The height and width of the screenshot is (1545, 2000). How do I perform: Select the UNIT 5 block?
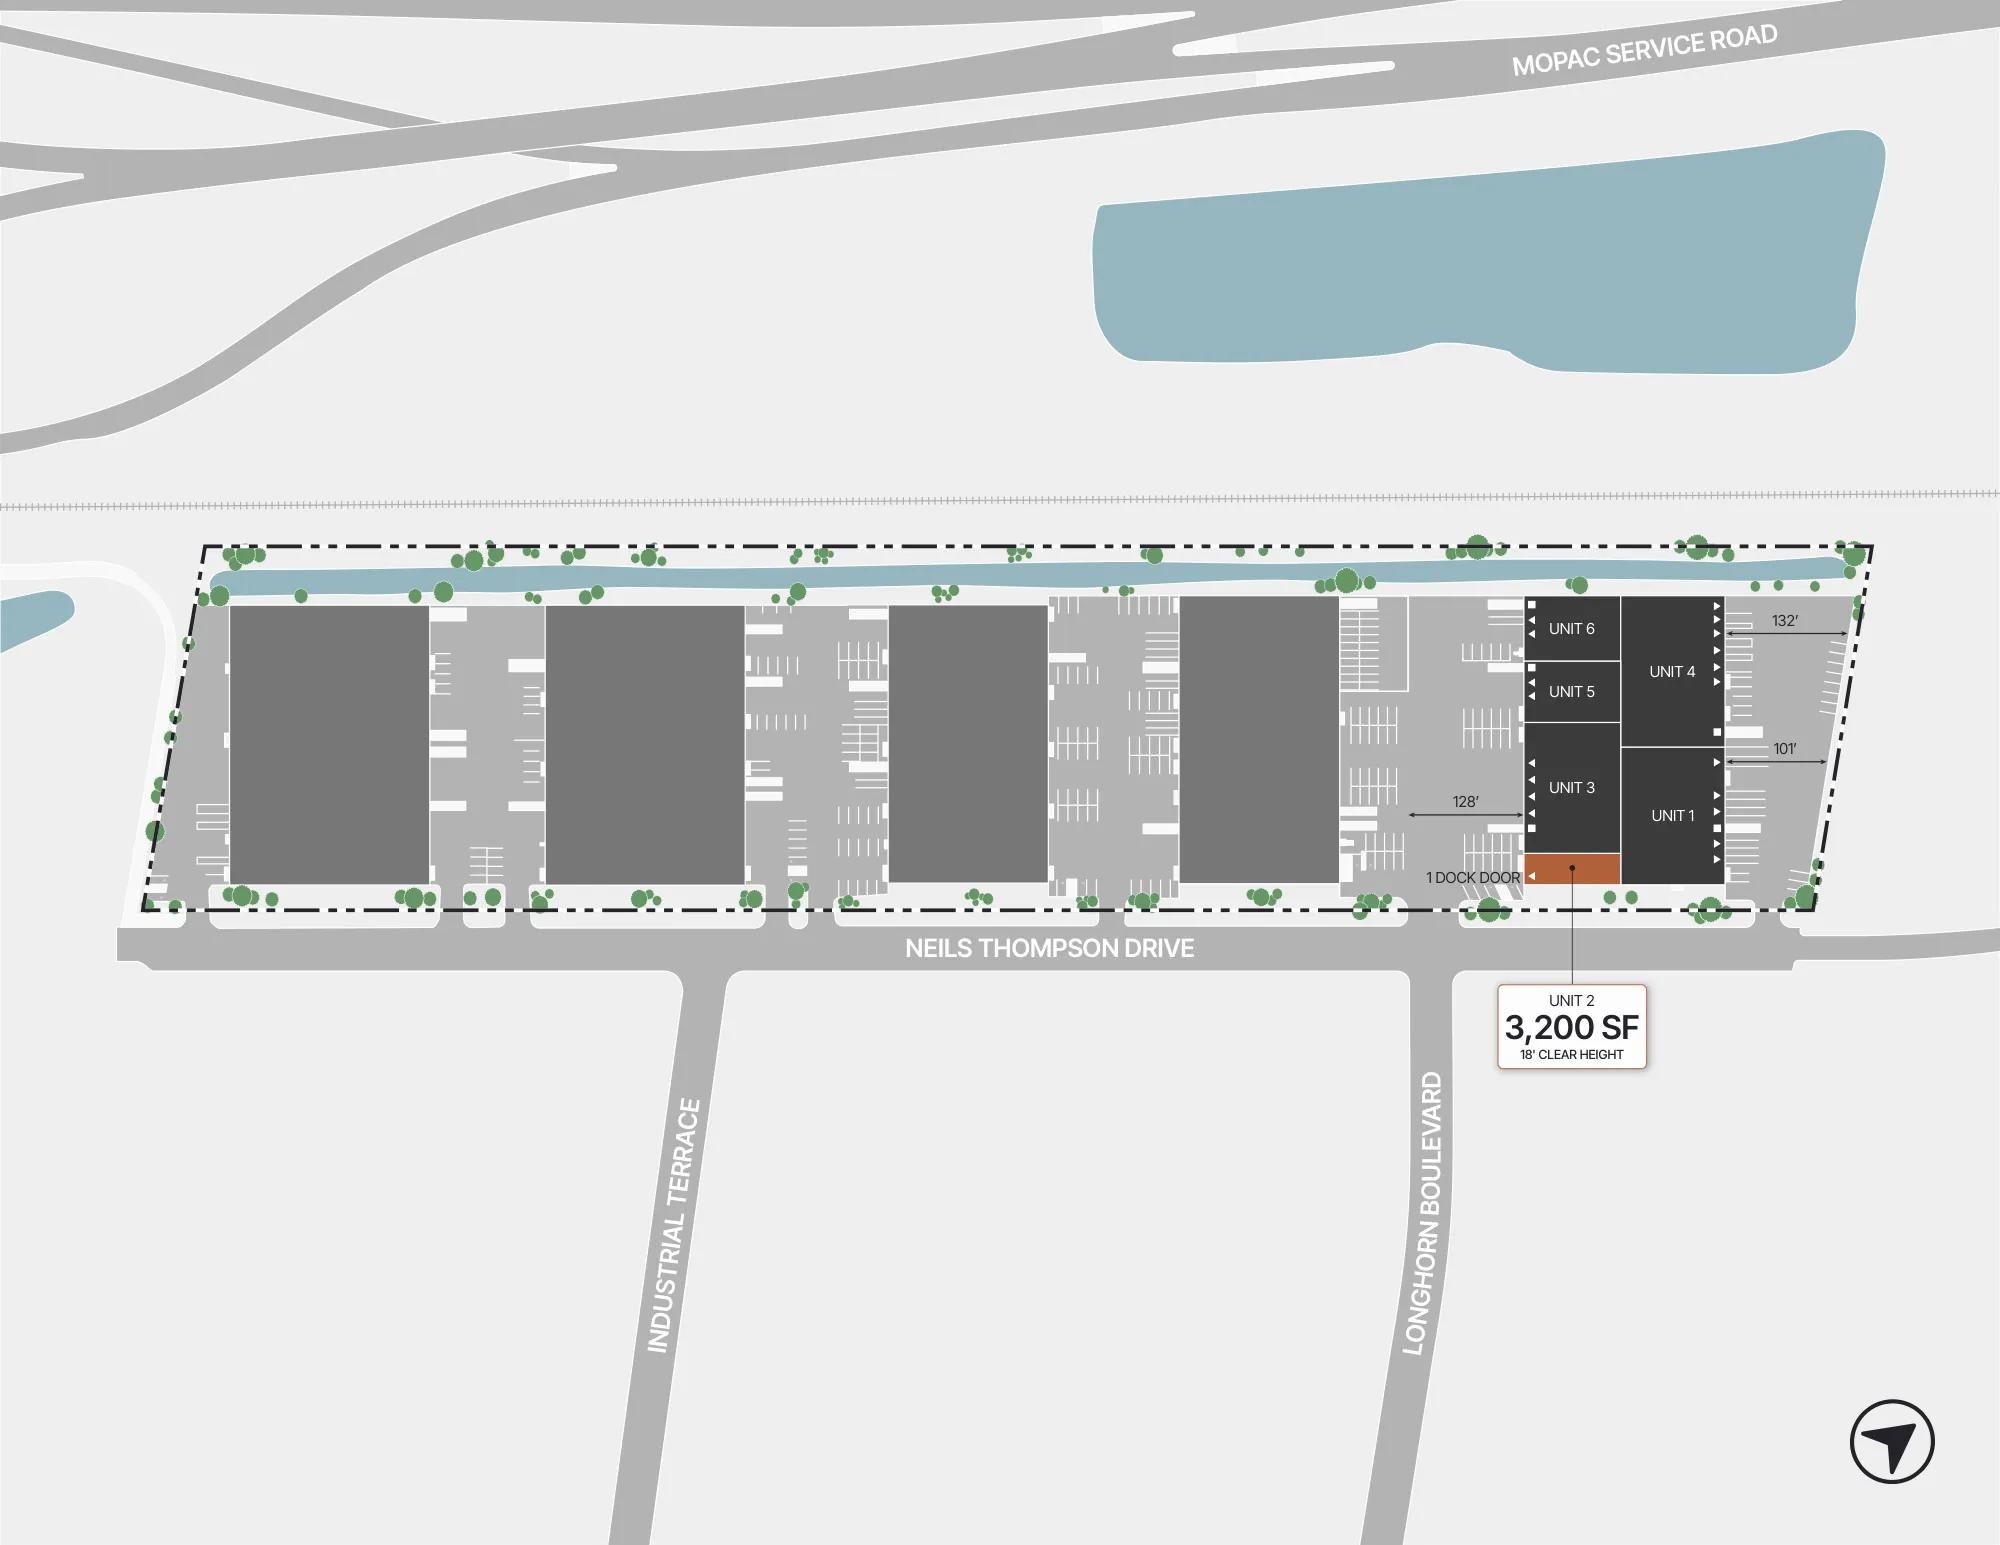coord(1572,691)
